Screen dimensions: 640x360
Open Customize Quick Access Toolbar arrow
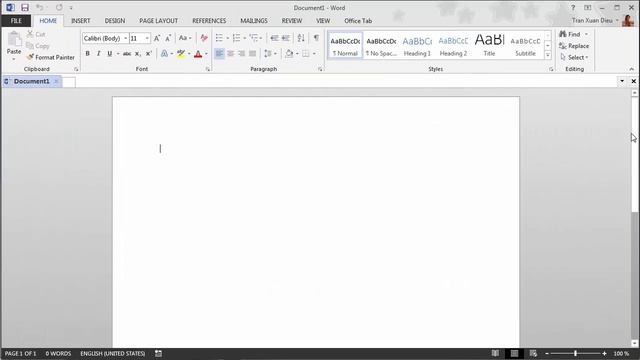pos(71,8)
